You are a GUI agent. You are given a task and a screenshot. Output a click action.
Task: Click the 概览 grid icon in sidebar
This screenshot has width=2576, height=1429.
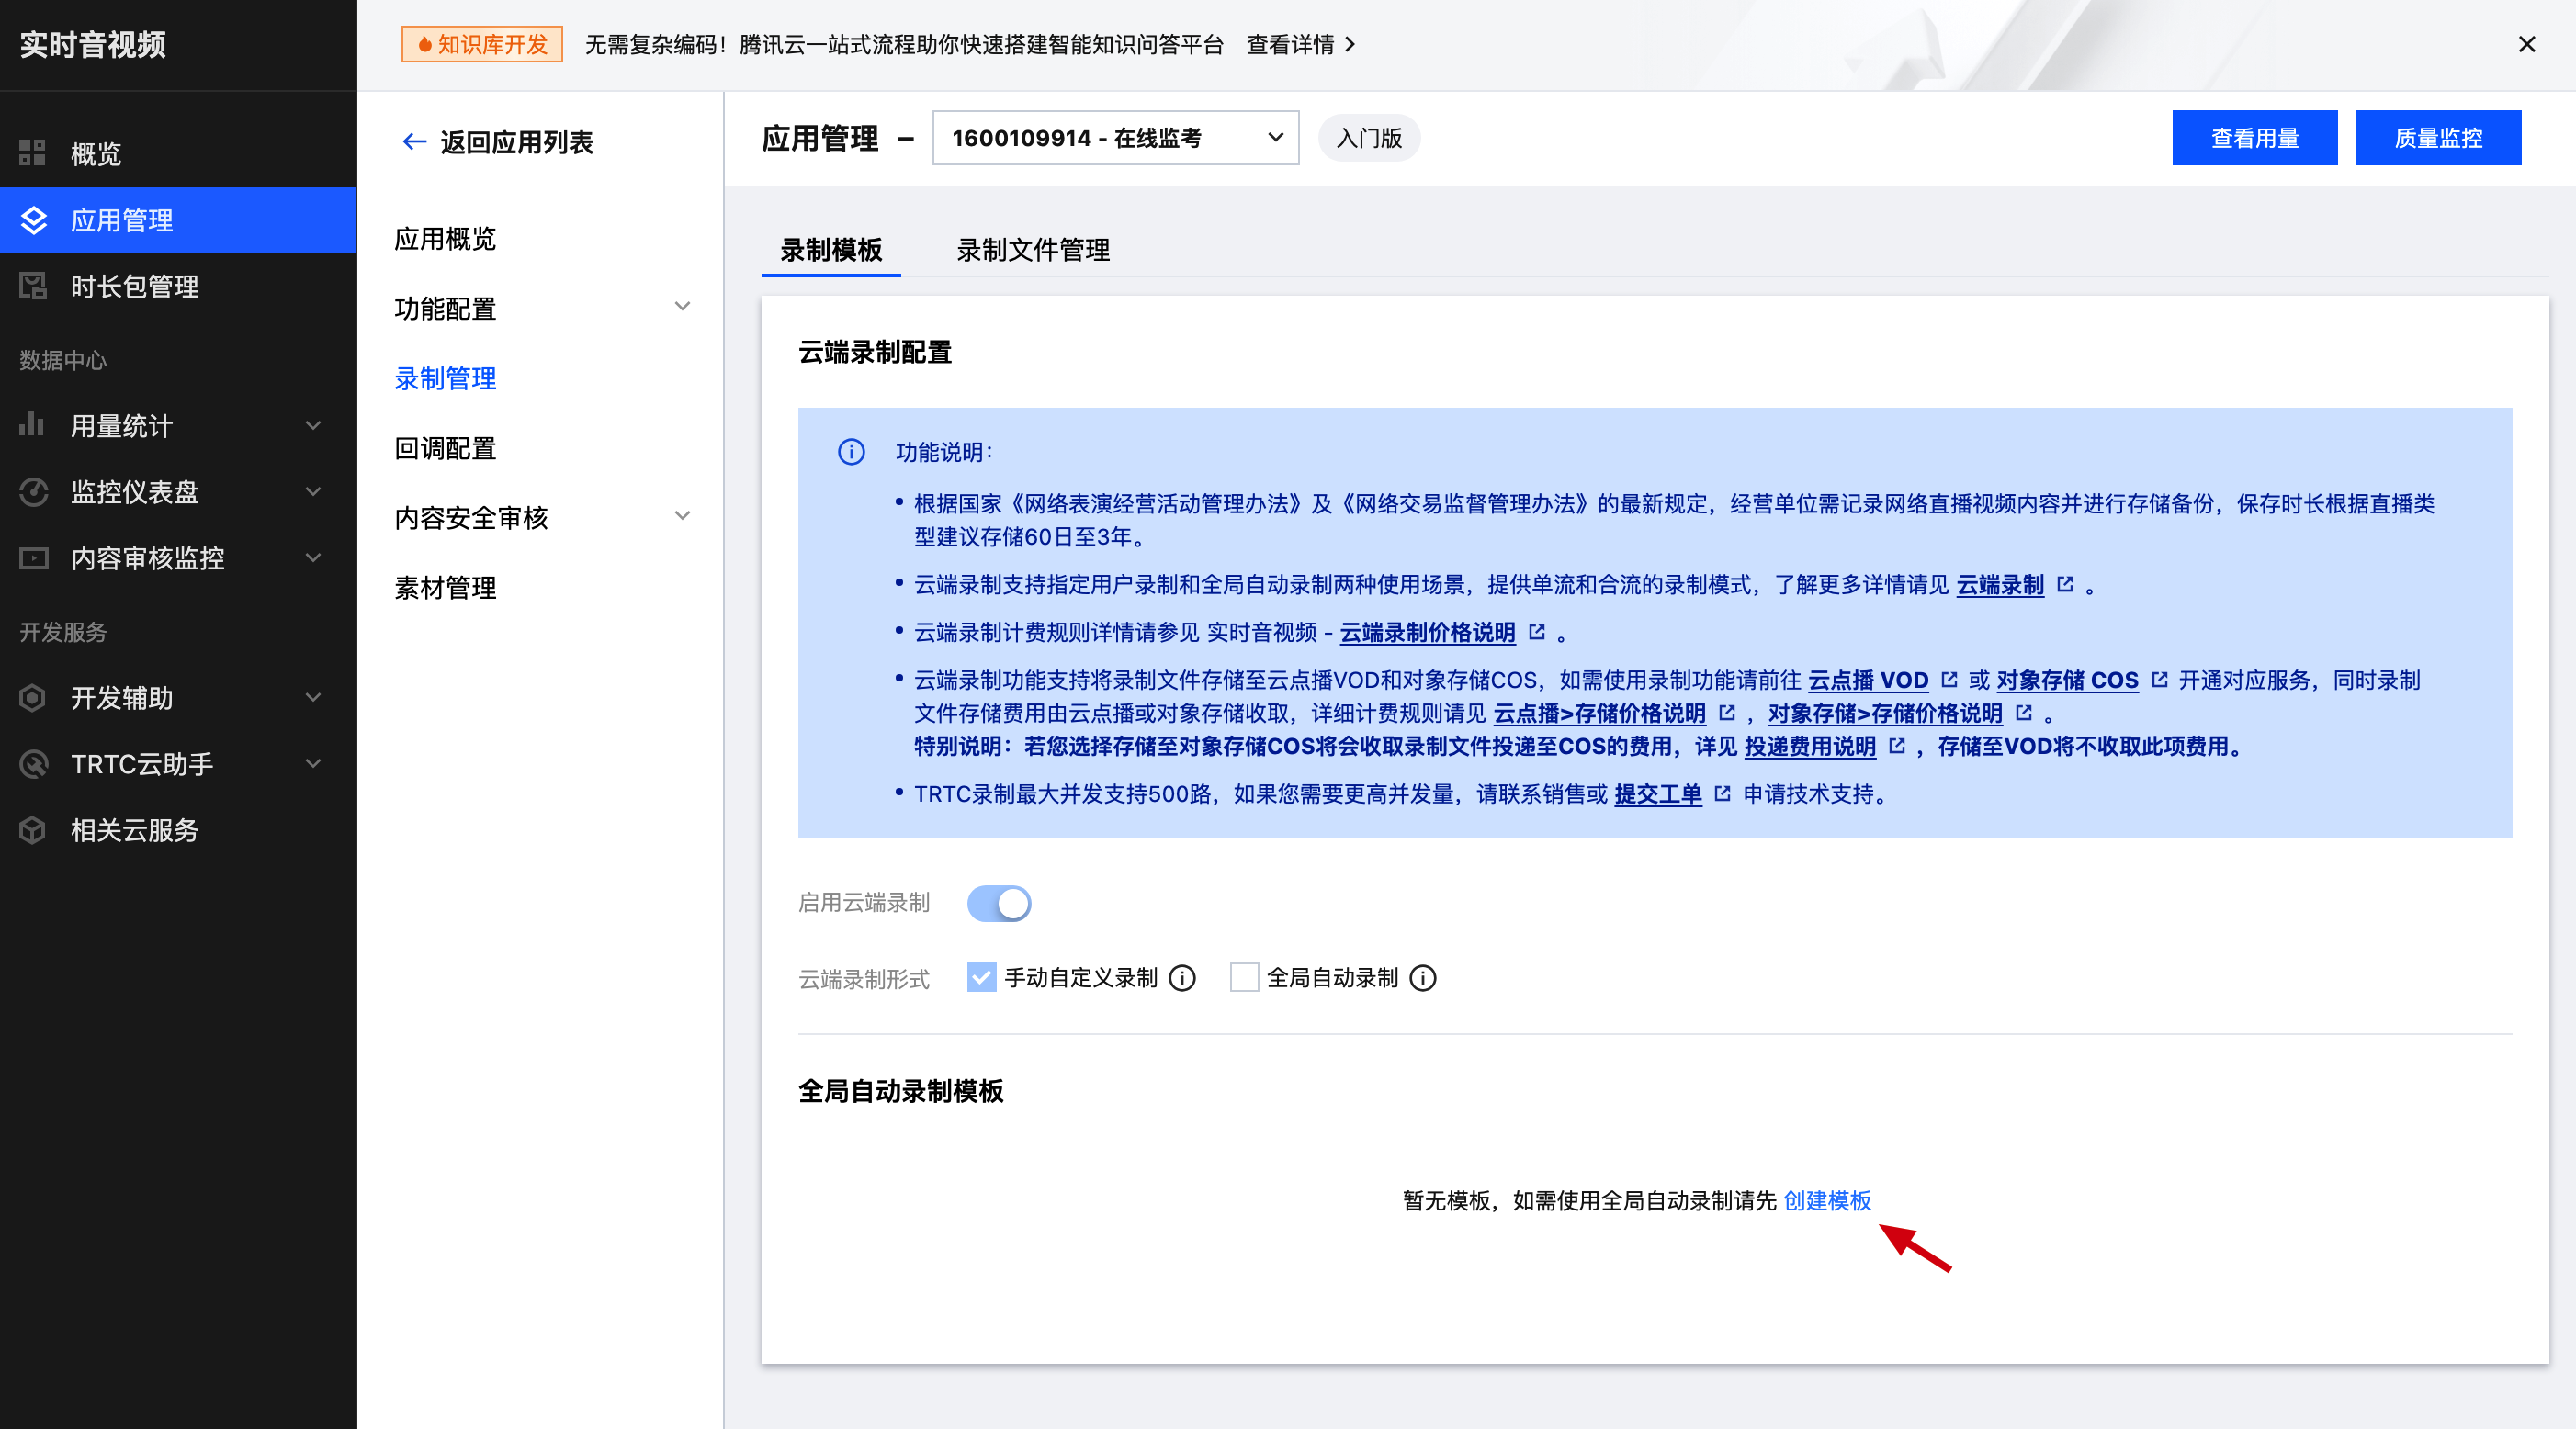pyautogui.click(x=33, y=153)
